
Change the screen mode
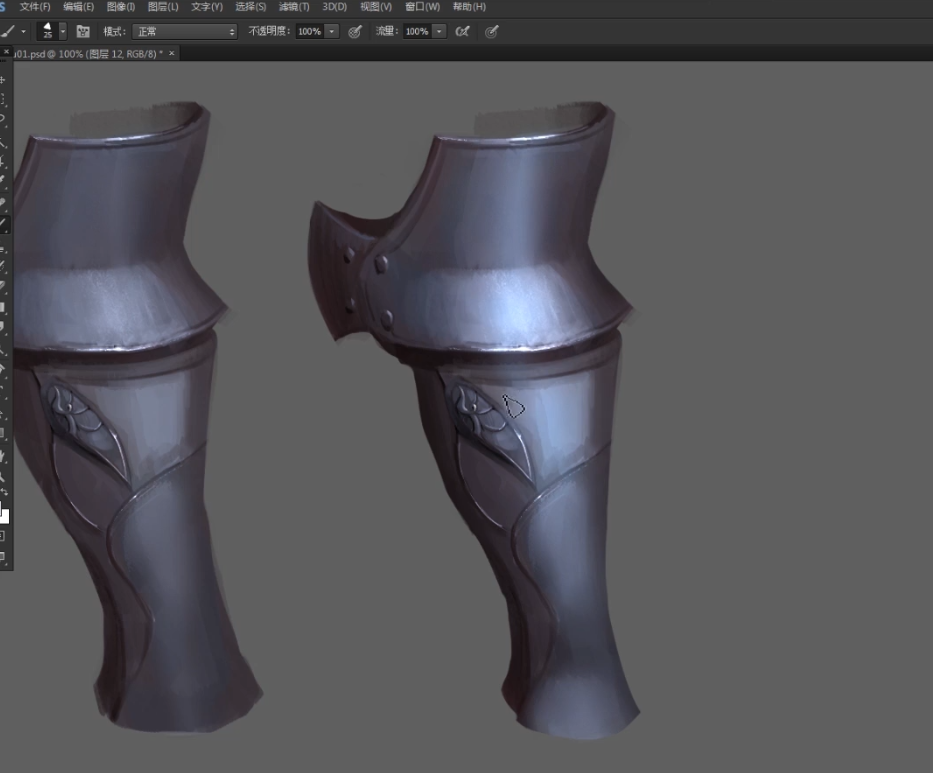[x=3, y=557]
